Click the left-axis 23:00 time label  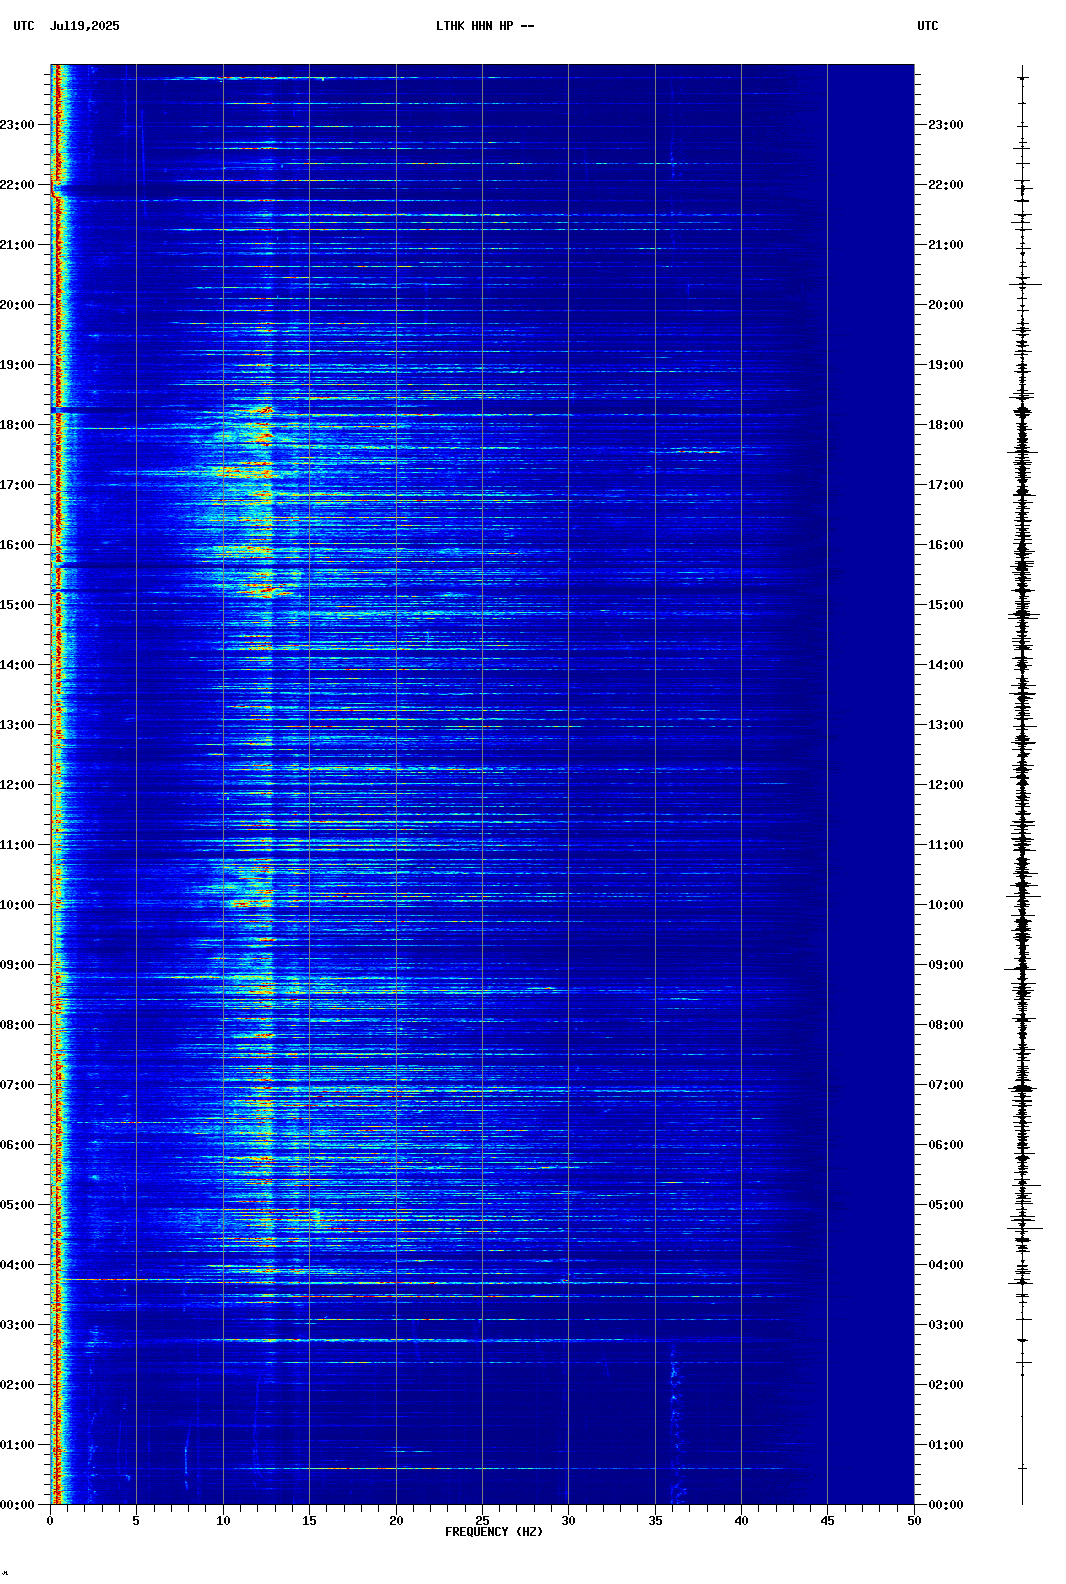17,125
